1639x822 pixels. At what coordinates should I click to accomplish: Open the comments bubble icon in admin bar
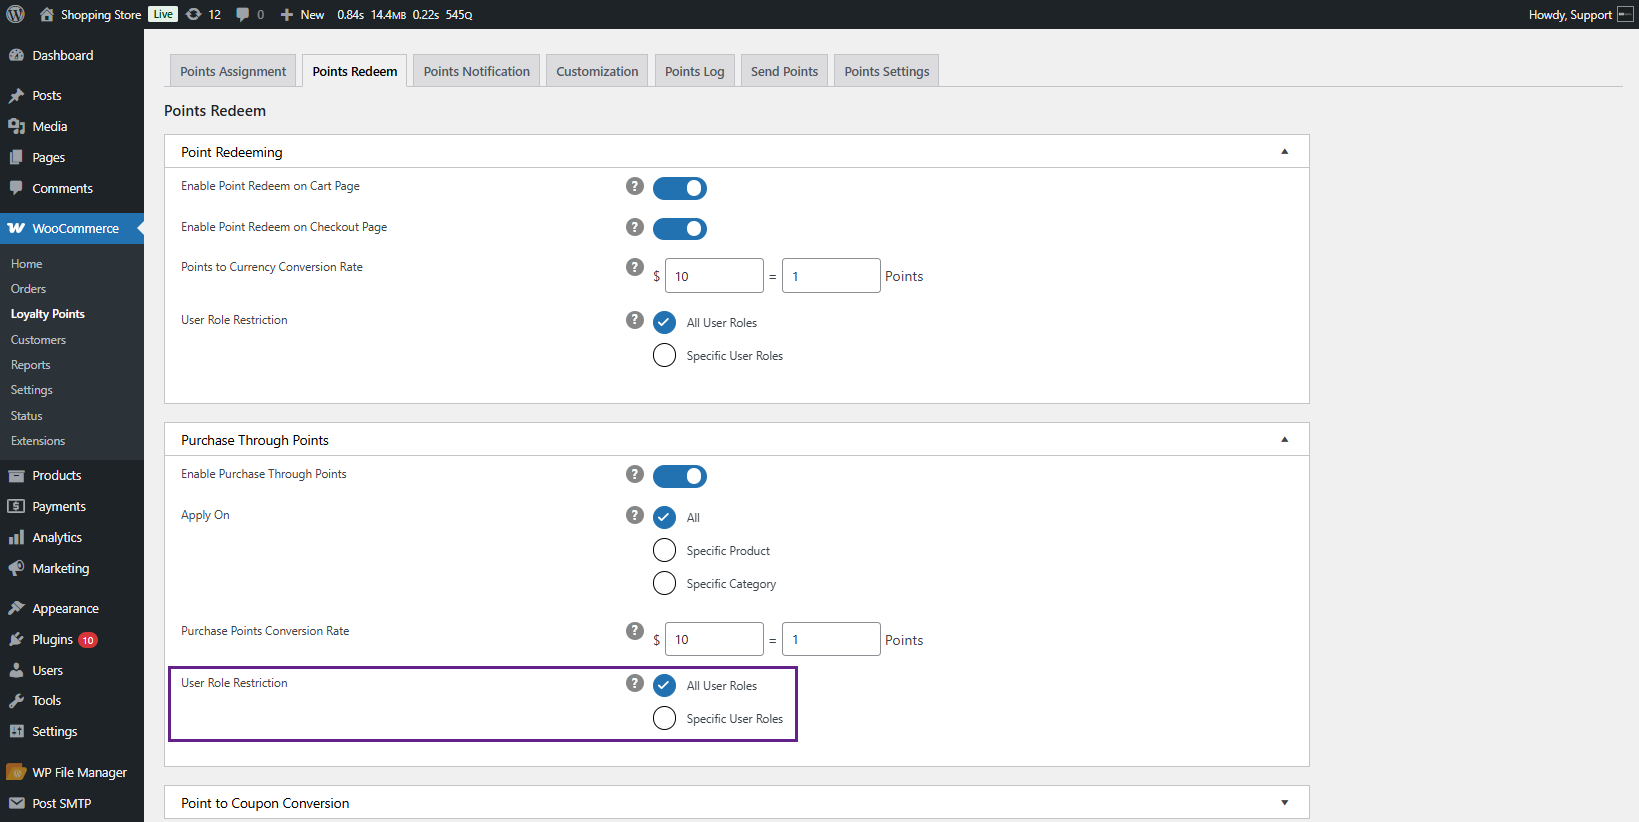pyautogui.click(x=242, y=14)
